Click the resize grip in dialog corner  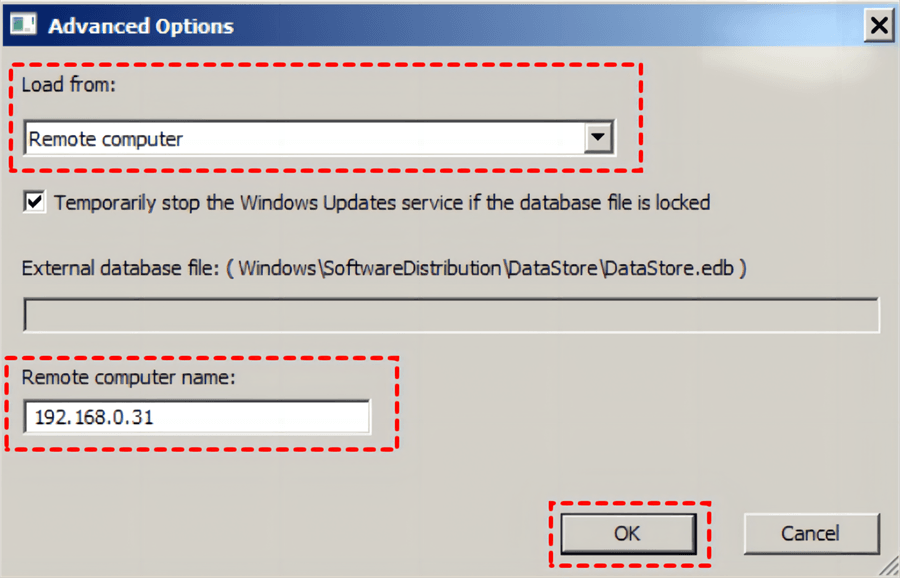(x=888, y=566)
